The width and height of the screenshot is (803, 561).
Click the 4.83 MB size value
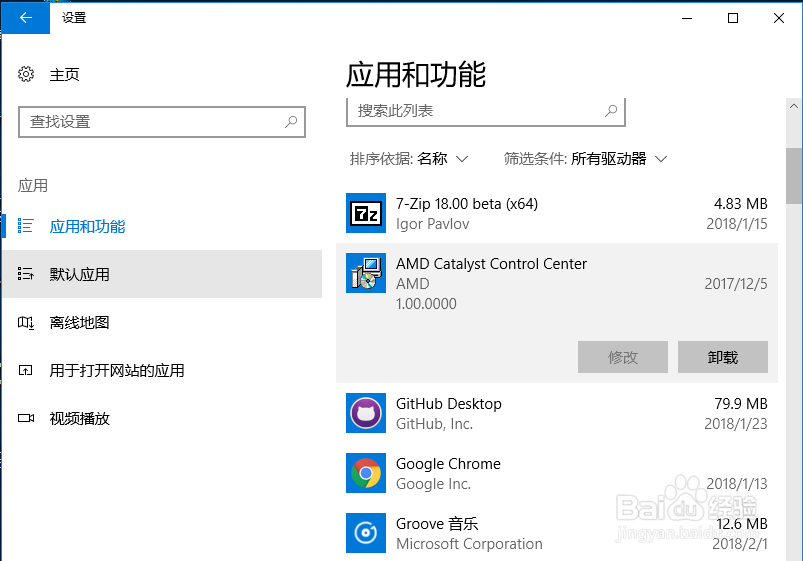[x=741, y=204]
